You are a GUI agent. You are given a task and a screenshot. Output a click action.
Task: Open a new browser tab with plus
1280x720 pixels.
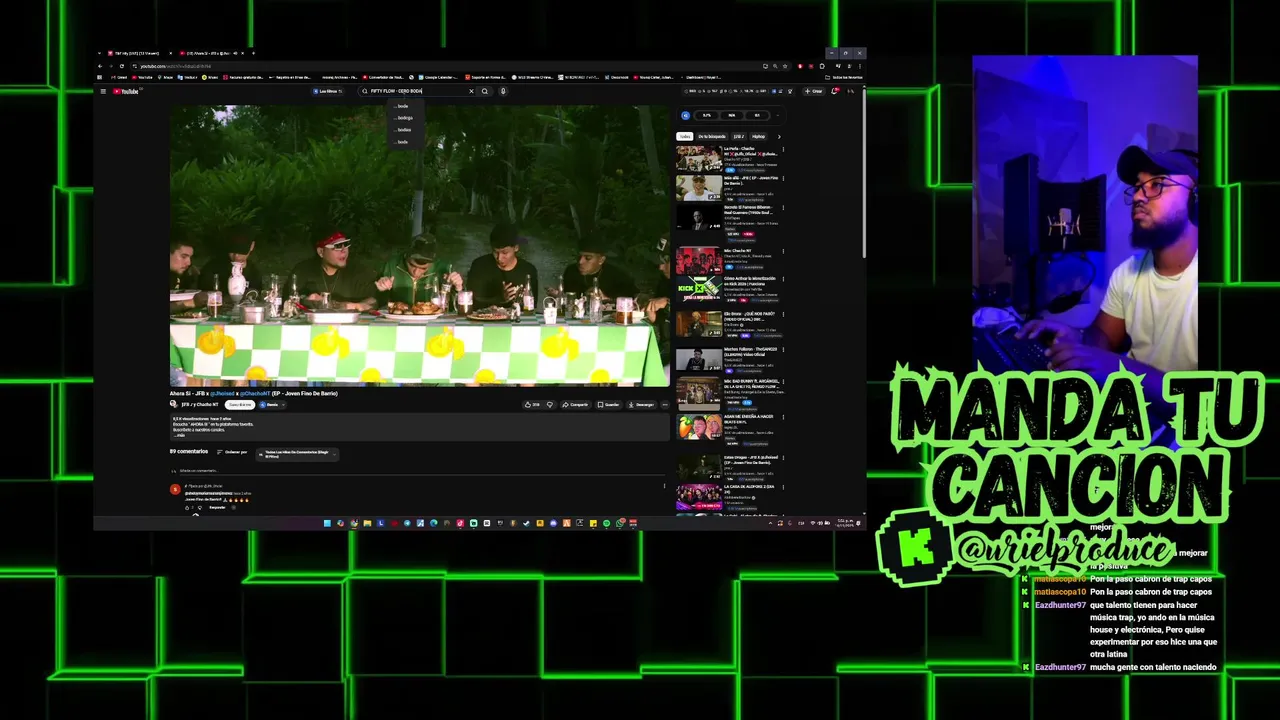tap(253, 53)
